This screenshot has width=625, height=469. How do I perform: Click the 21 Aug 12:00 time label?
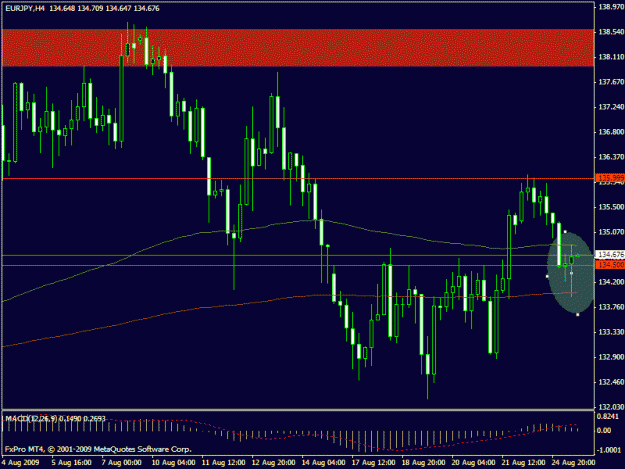(523, 462)
